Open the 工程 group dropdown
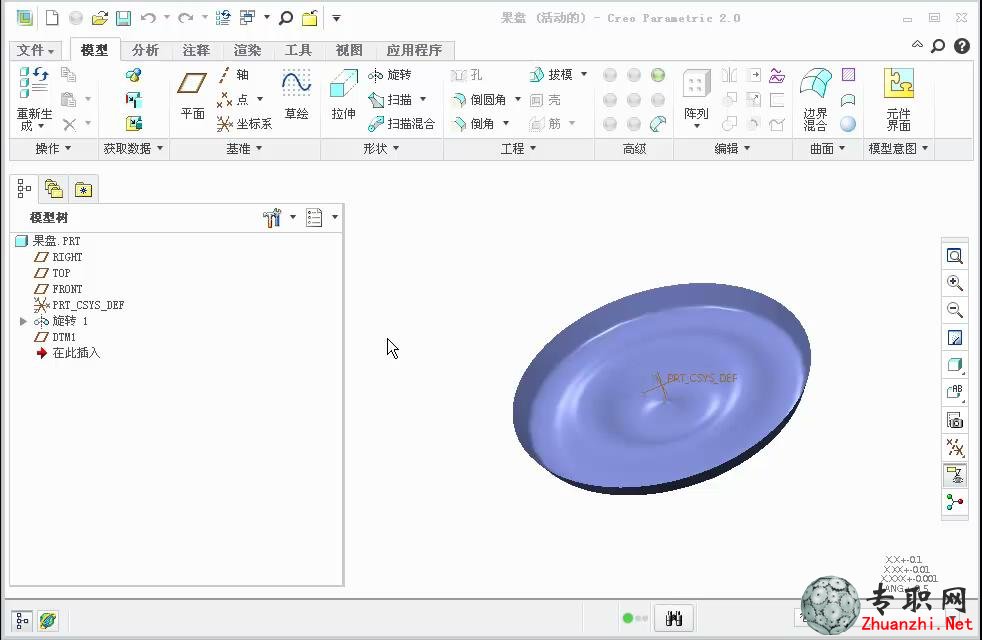This screenshot has height=640, width=982. coord(518,148)
